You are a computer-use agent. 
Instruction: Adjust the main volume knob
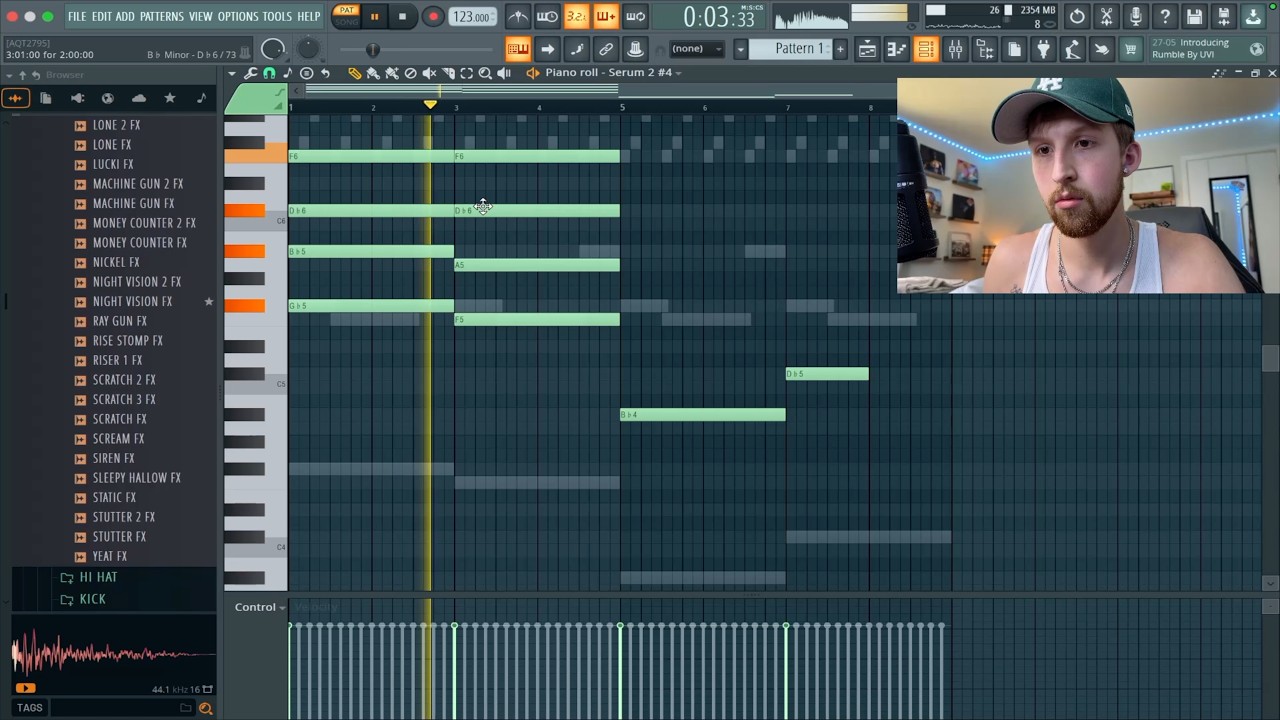[273, 50]
